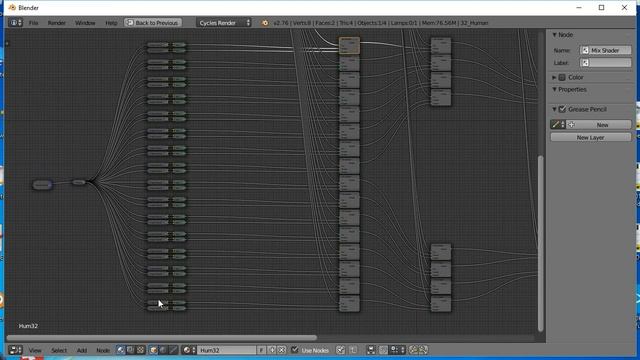Click the Blender render engine logo icon
The width and height of the screenshot is (640, 360).
coord(265,23)
